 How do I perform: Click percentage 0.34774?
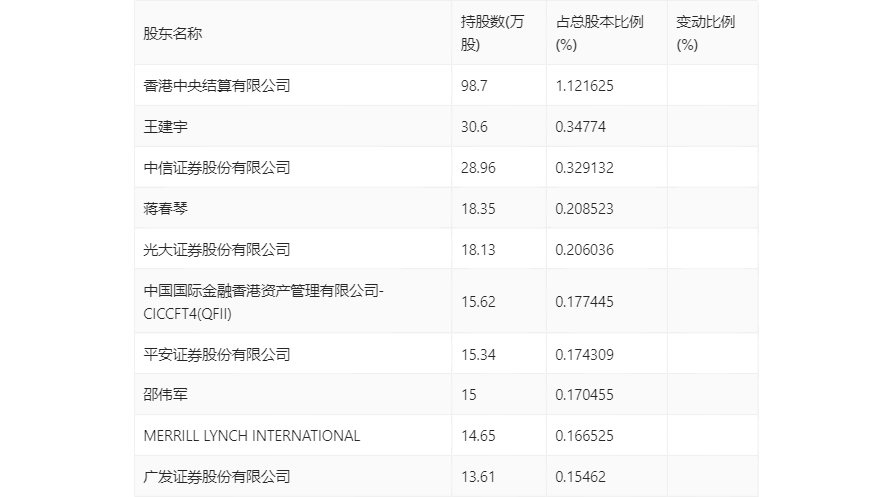tap(580, 126)
